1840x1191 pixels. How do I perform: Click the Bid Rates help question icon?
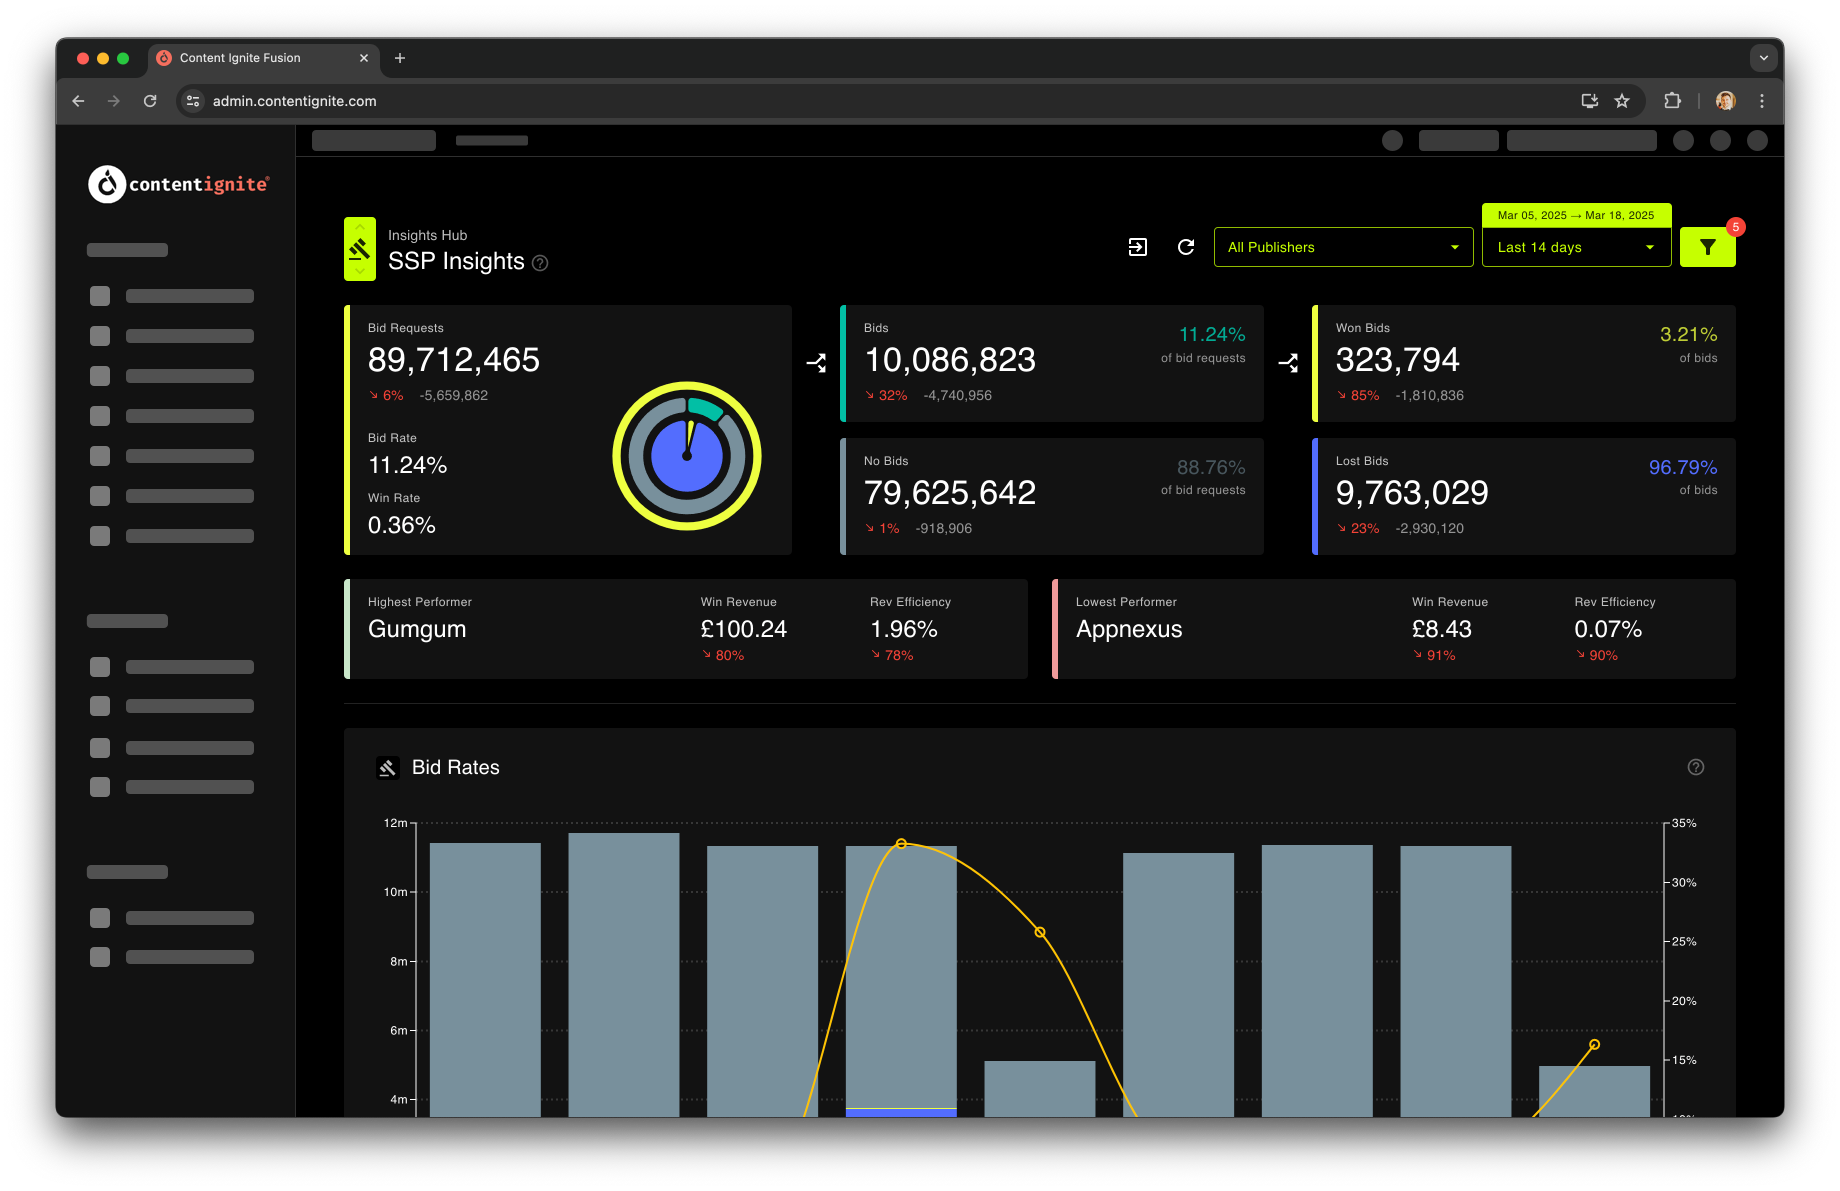1695,767
